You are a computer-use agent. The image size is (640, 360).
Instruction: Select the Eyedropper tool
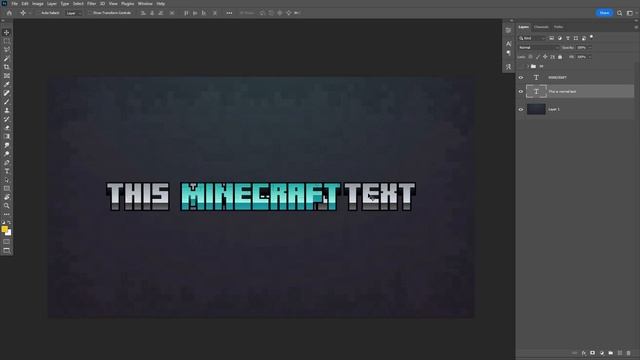pos(7,84)
